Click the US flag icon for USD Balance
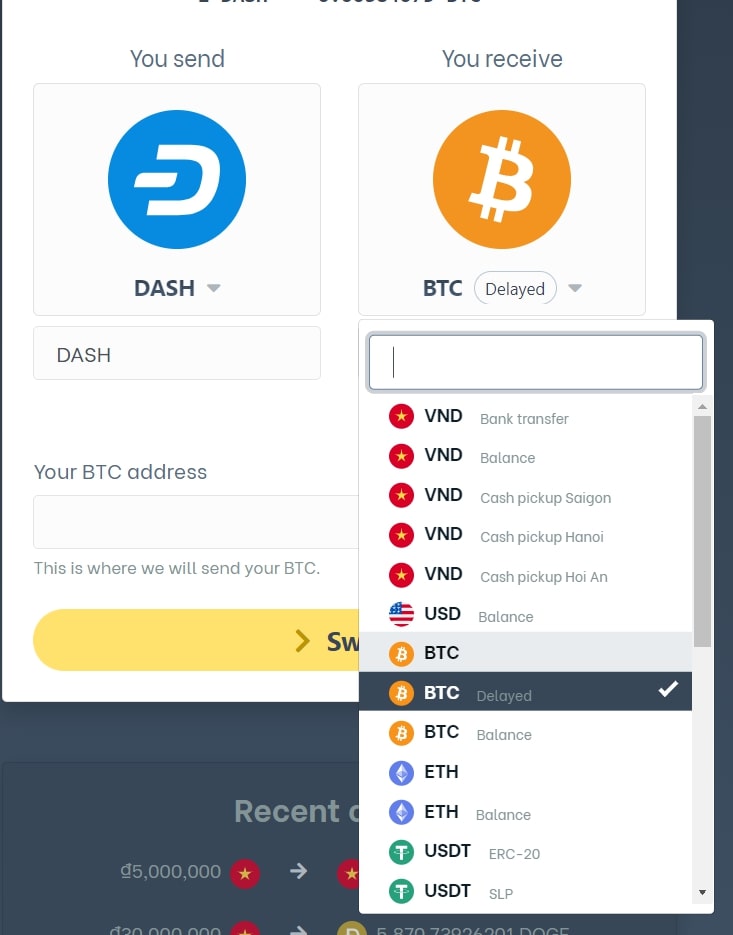Viewport: 733px width, 935px height. (401, 614)
